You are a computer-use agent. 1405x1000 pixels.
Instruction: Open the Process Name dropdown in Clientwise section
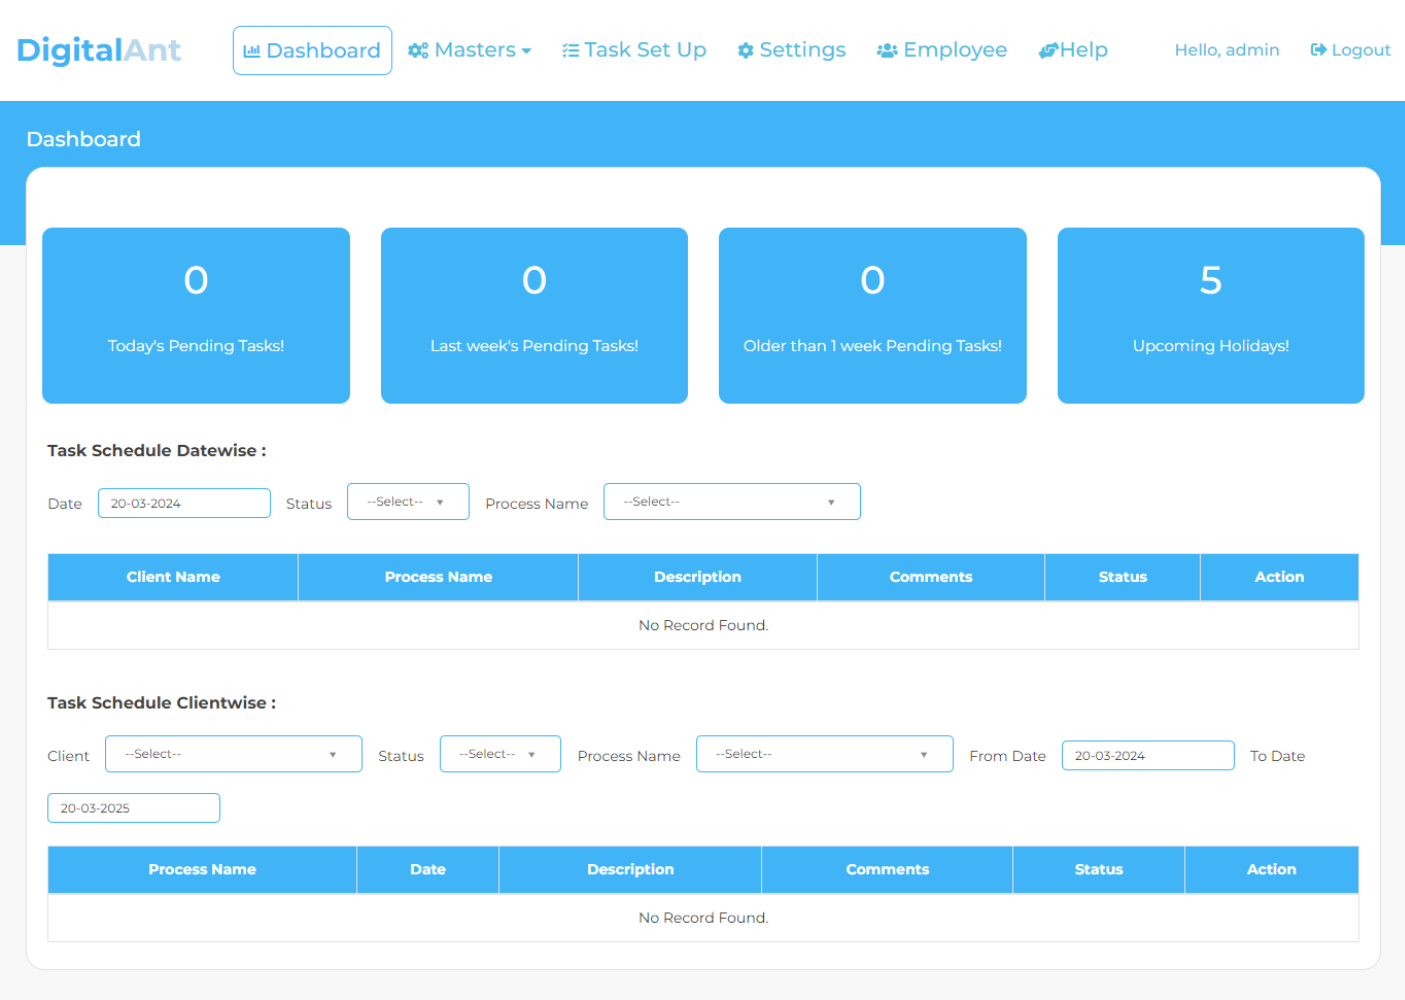coord(824,753)
